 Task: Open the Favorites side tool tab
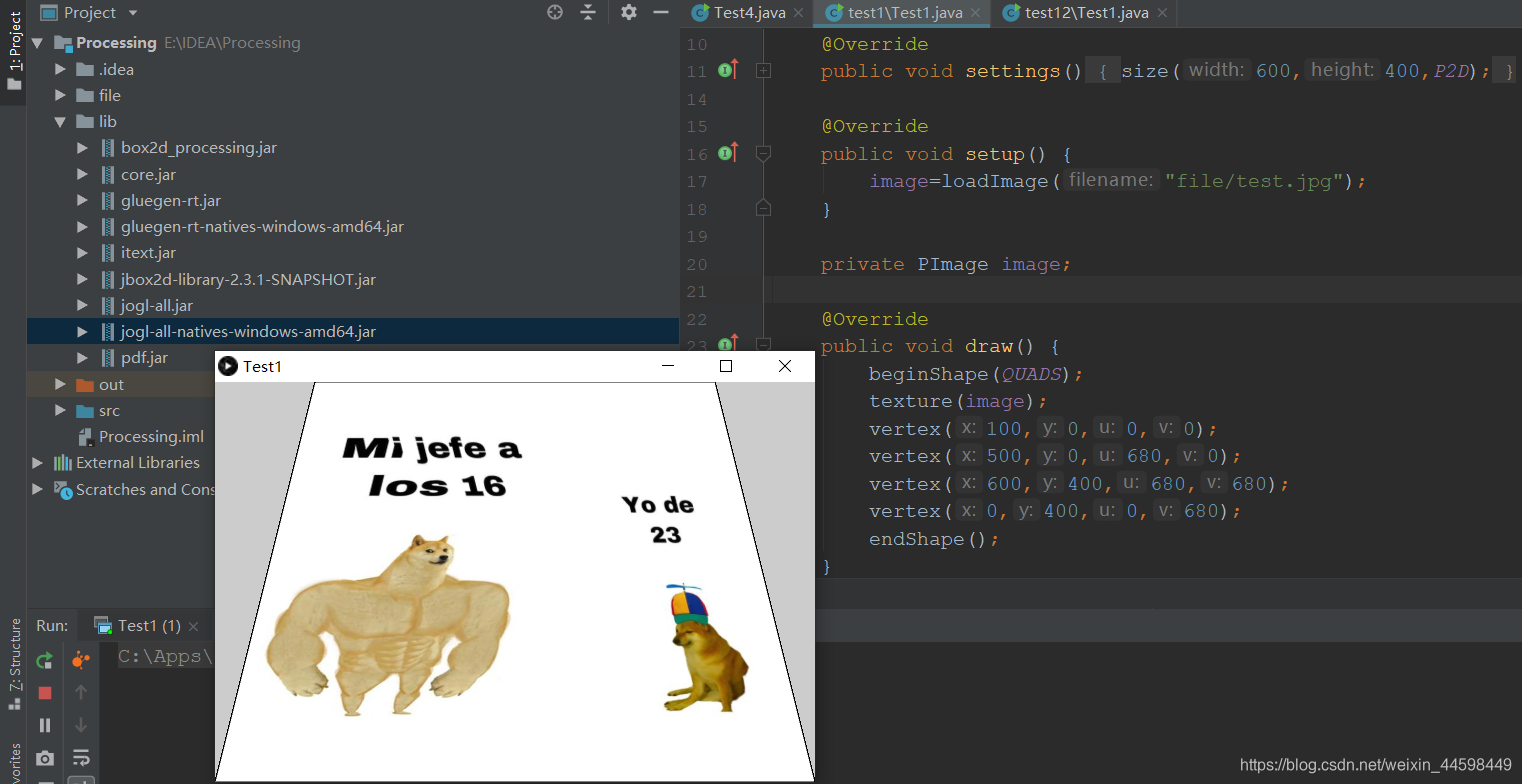pyautogui.click(x=14, y=763)
